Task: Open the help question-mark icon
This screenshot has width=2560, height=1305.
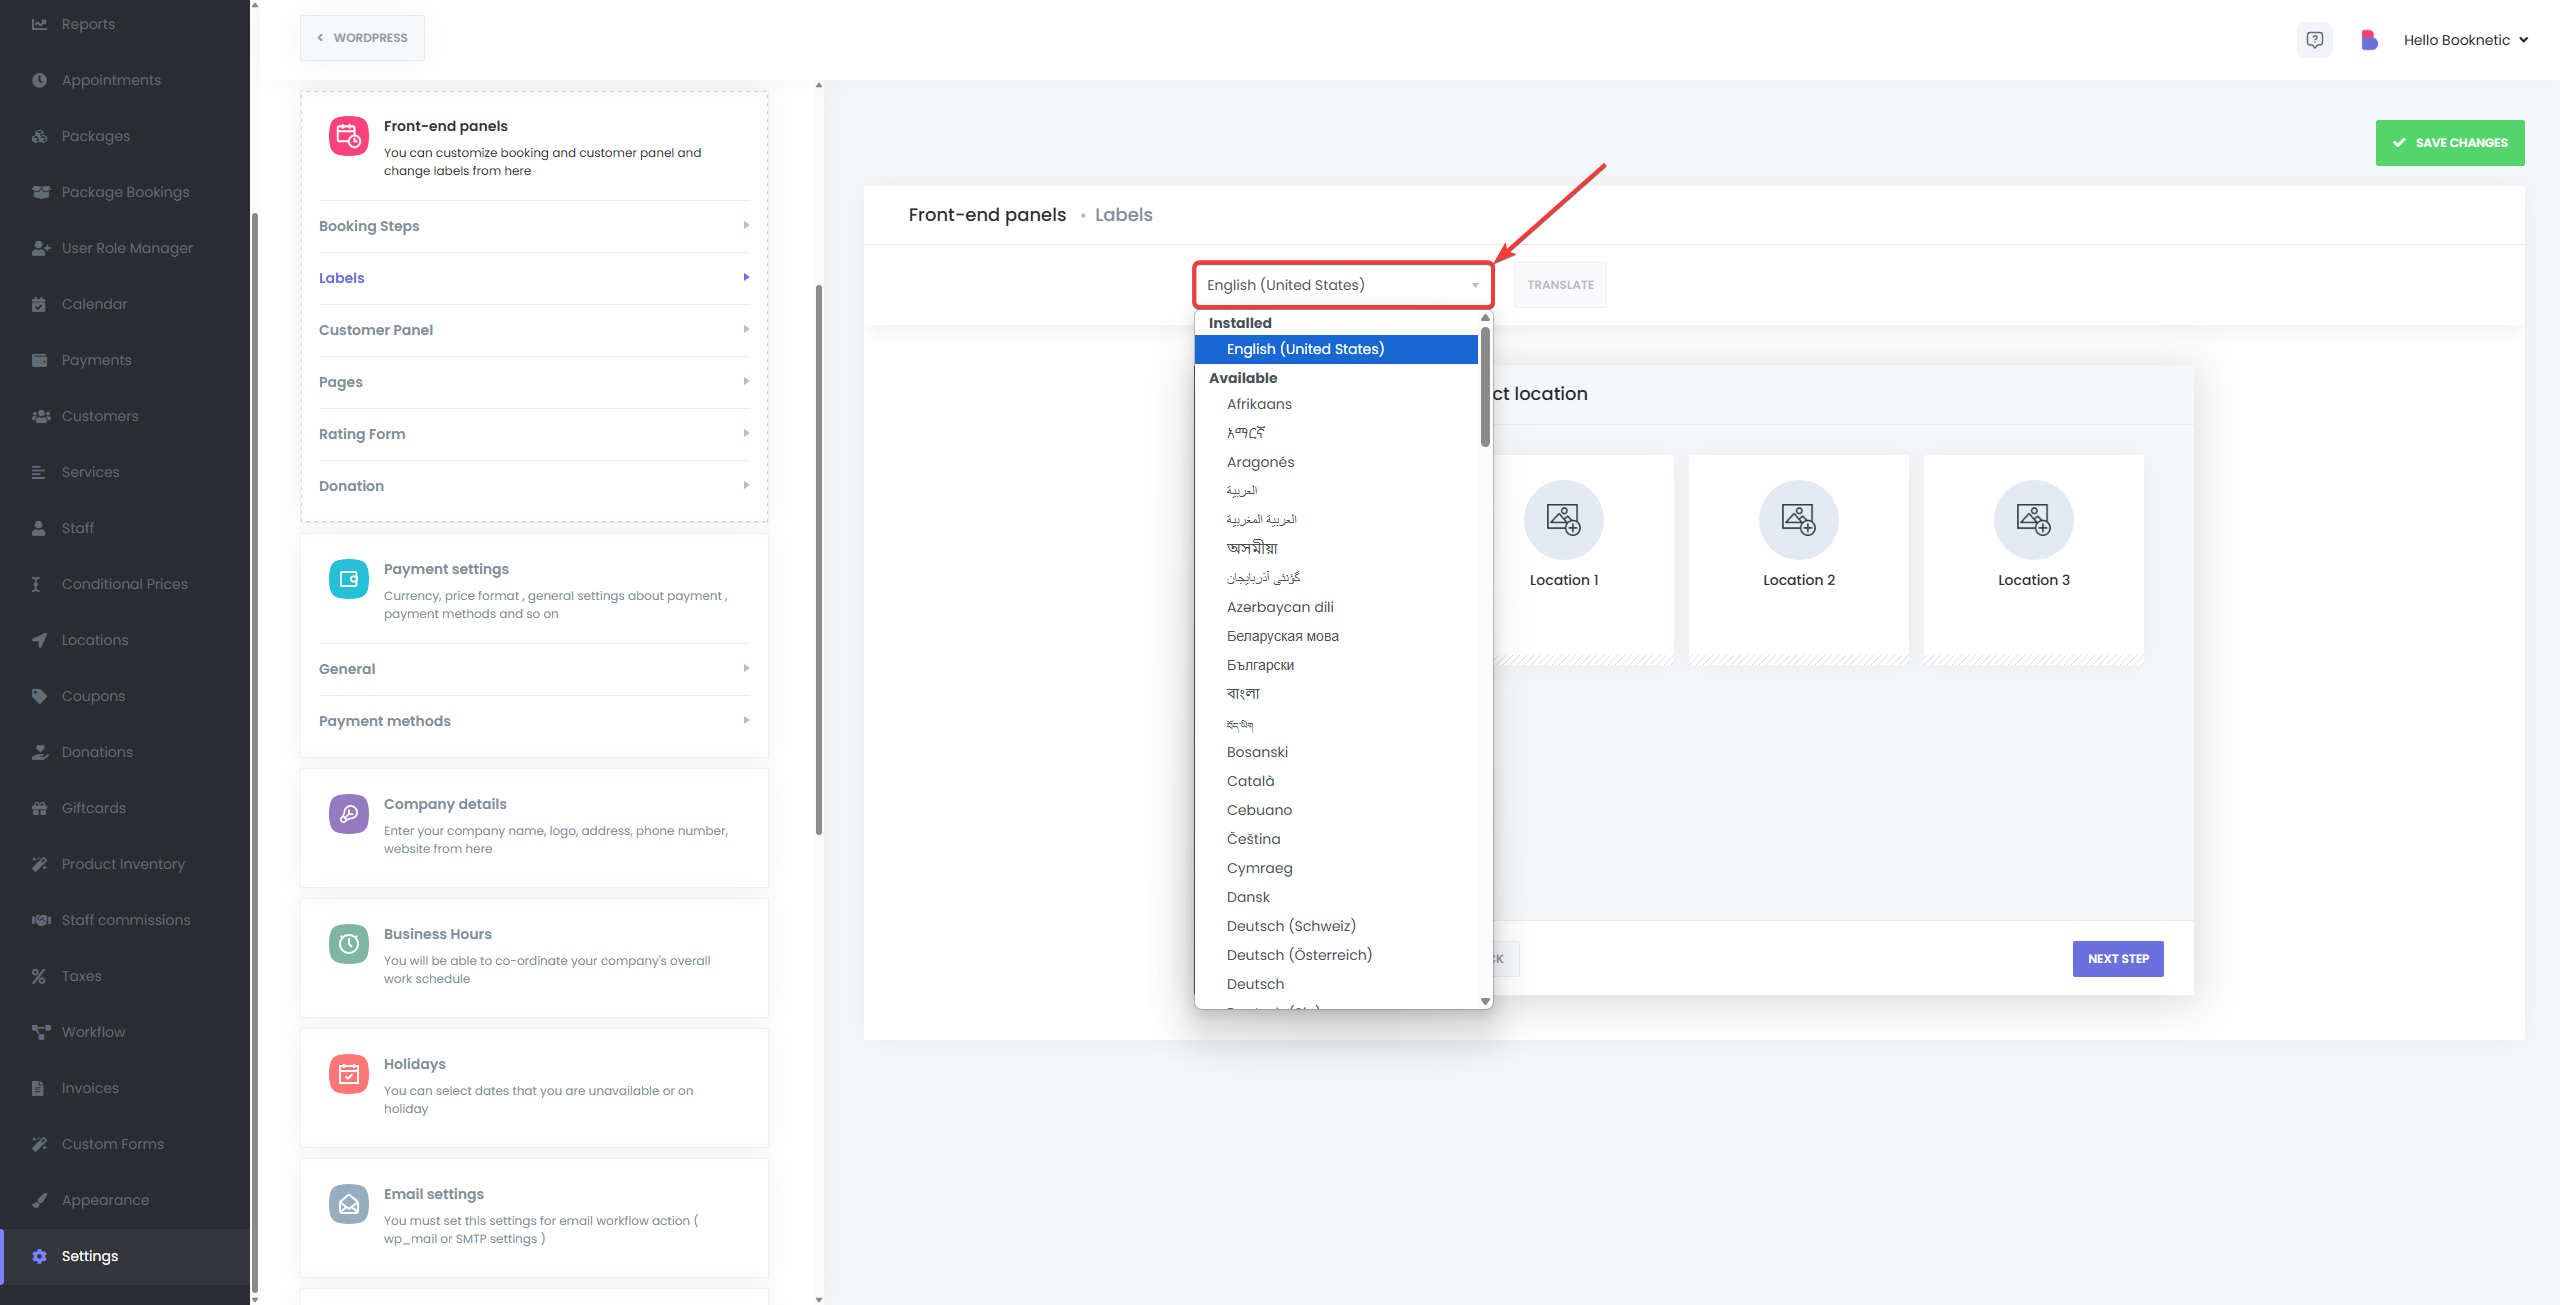Action: 2314,40
